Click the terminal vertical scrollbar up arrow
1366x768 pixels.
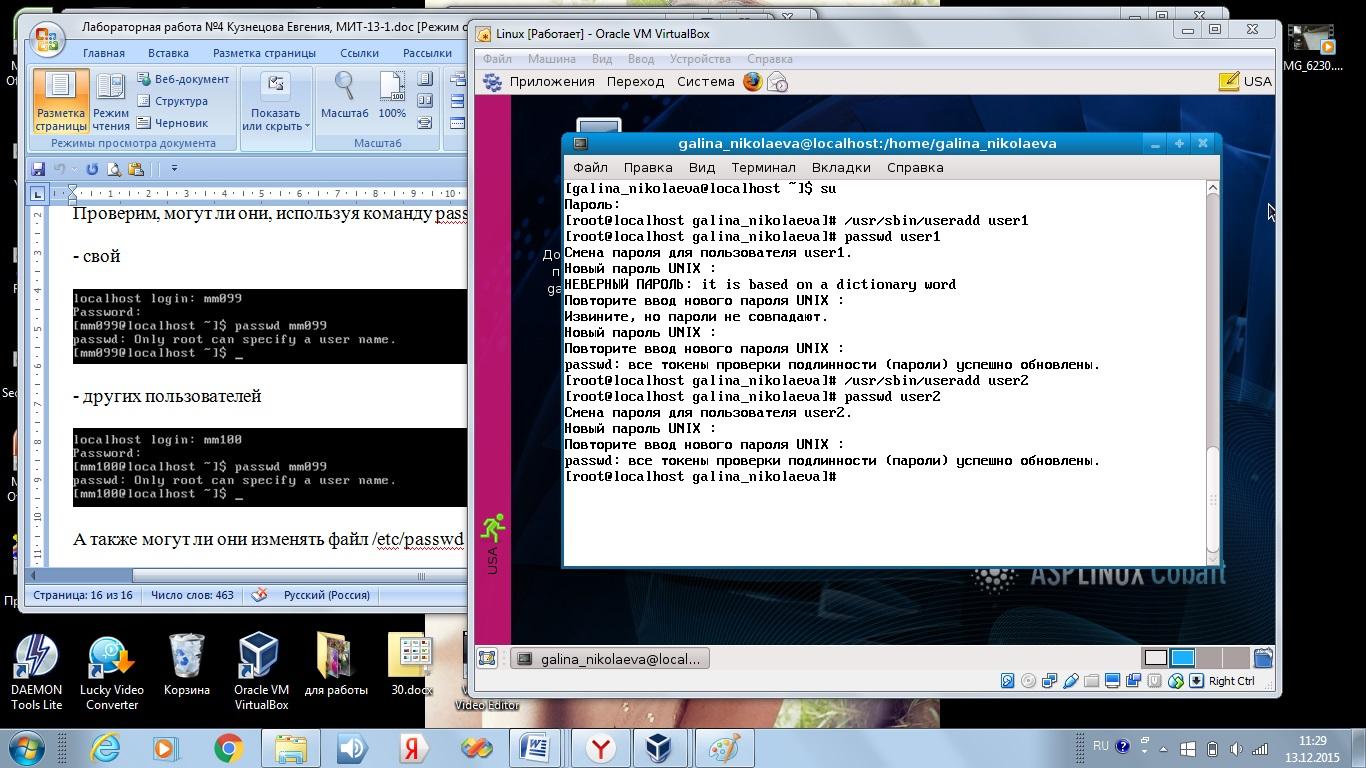1213,188
